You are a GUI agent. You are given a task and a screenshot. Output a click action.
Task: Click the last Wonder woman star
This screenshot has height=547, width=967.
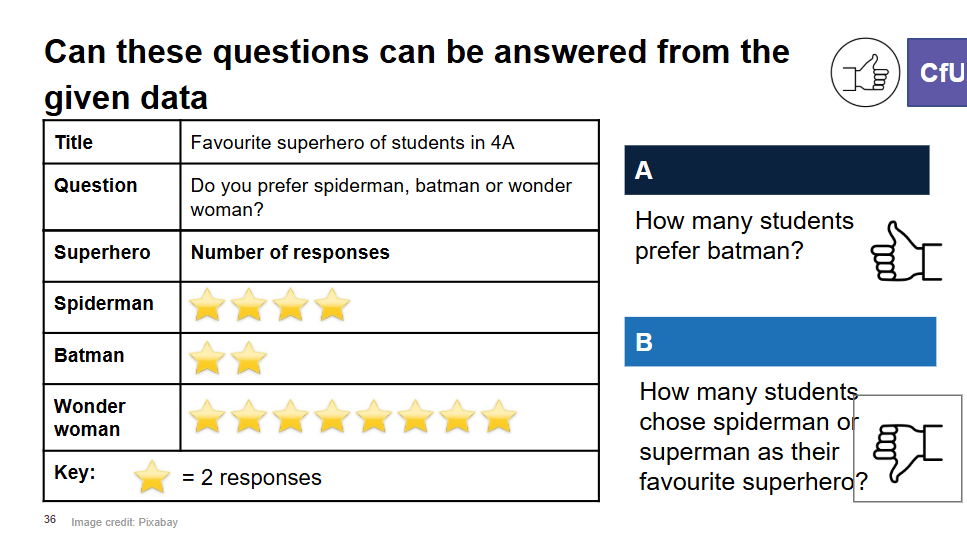click(x=498, y=416)
